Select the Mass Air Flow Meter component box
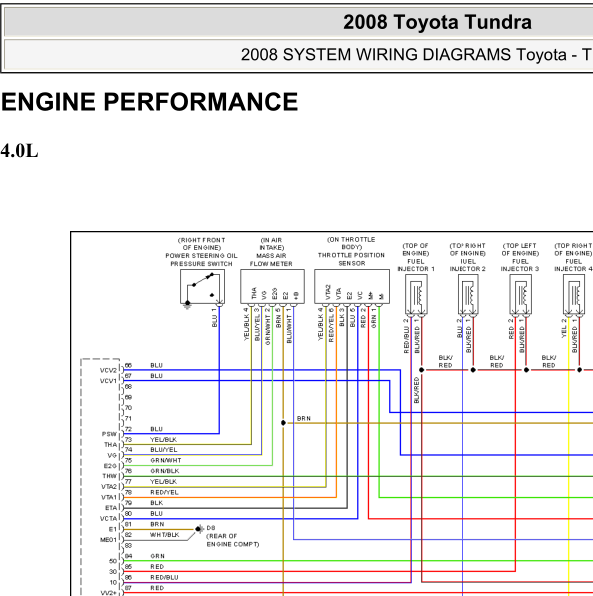Image resolution: width=593 pixels, height=596 pixels. (272, 287)
